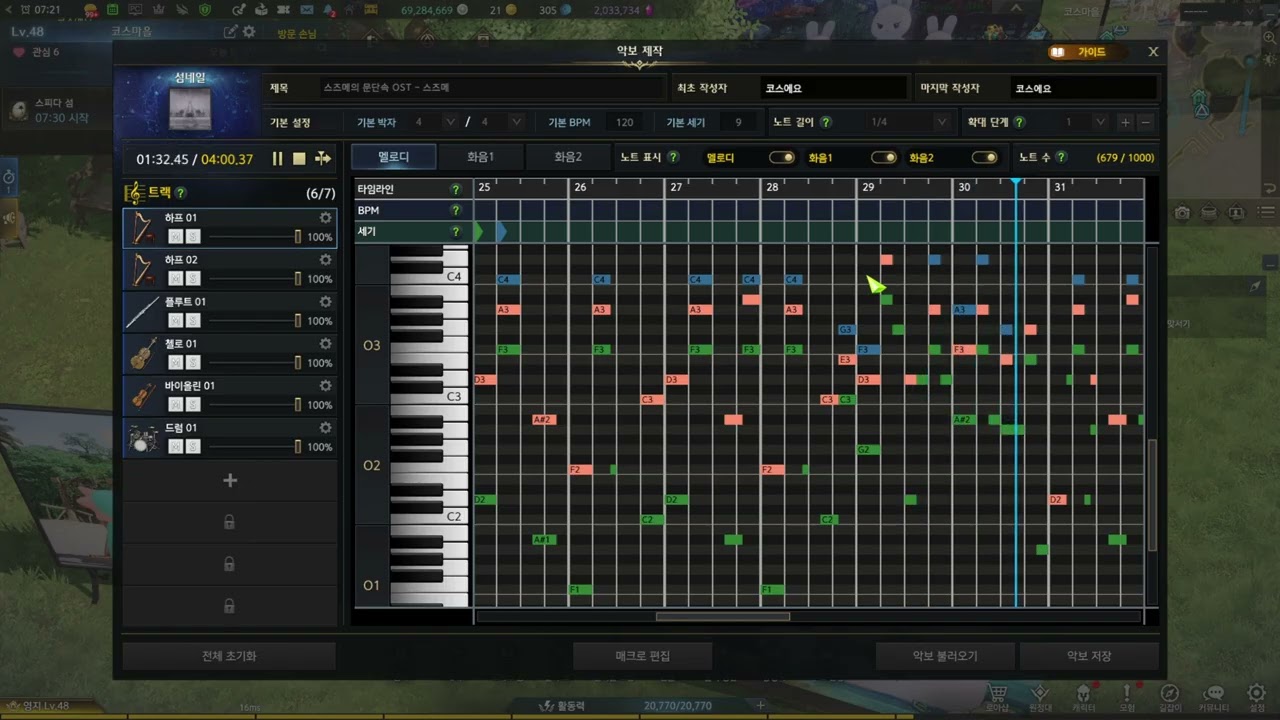The width and height of the screenshot is (1280, 720).
Task: Open settings gear for 바이올린 01 track
Action: (x=325, y=386)
